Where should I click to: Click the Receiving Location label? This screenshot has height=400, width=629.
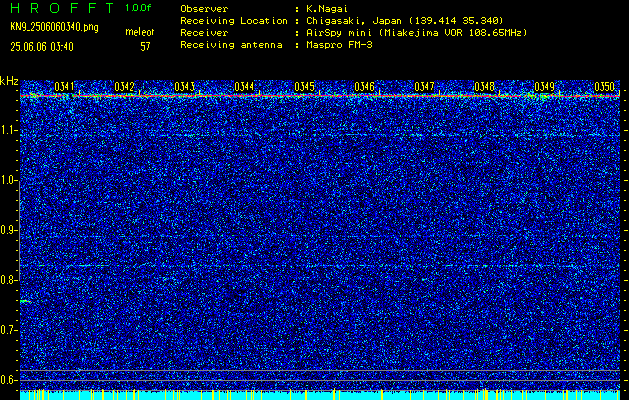coord(234,20)
